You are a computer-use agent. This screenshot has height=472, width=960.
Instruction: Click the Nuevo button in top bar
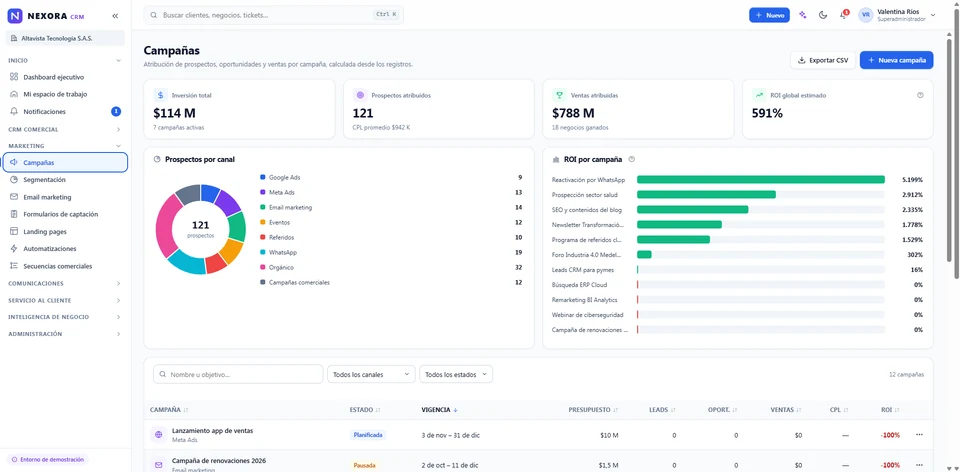tap(769, 15)
